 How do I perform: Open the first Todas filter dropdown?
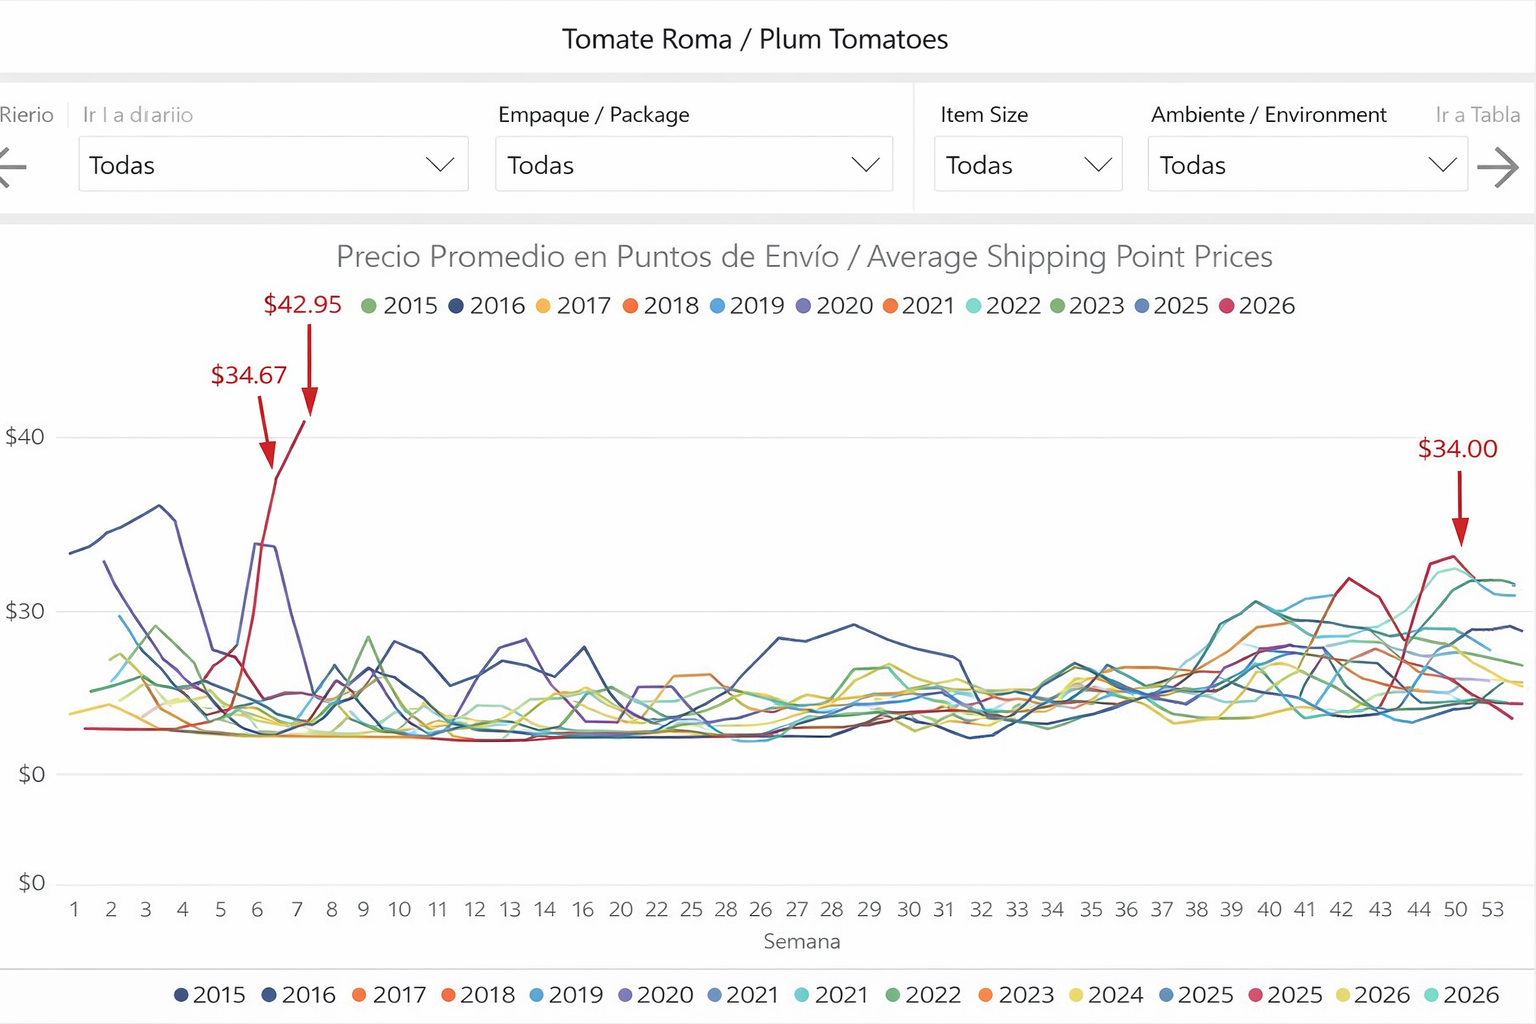tap(273, 165)
